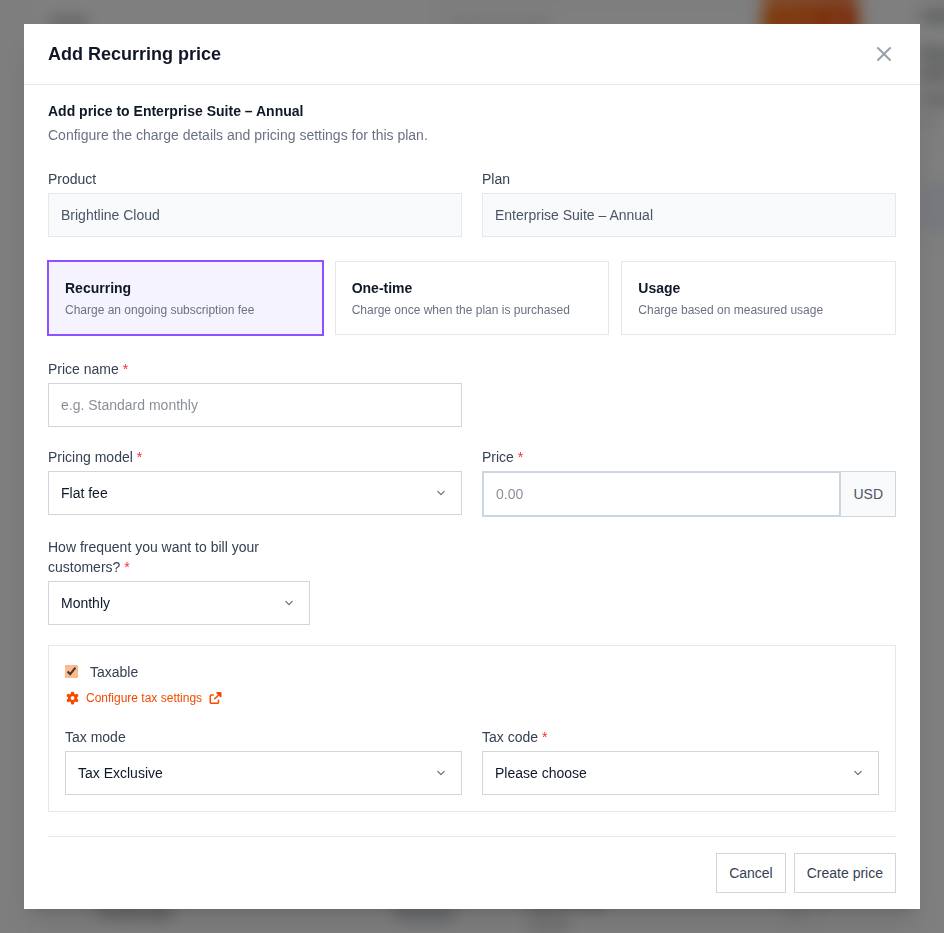Click the gear icon beside Configure tax settings
The height and width of the screenshot is (933, 944).
pos(72,698)
